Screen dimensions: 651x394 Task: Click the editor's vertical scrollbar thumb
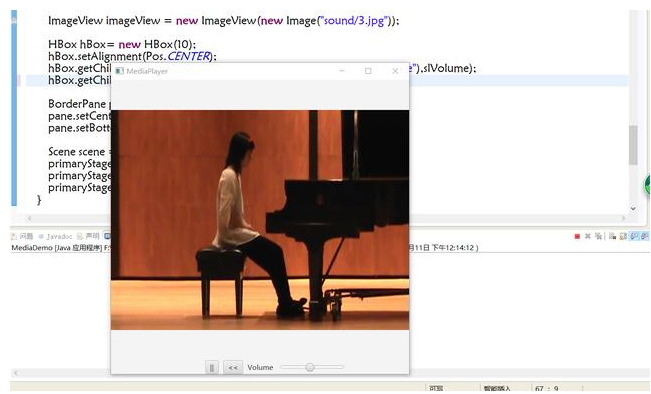[x=633, y=145]
